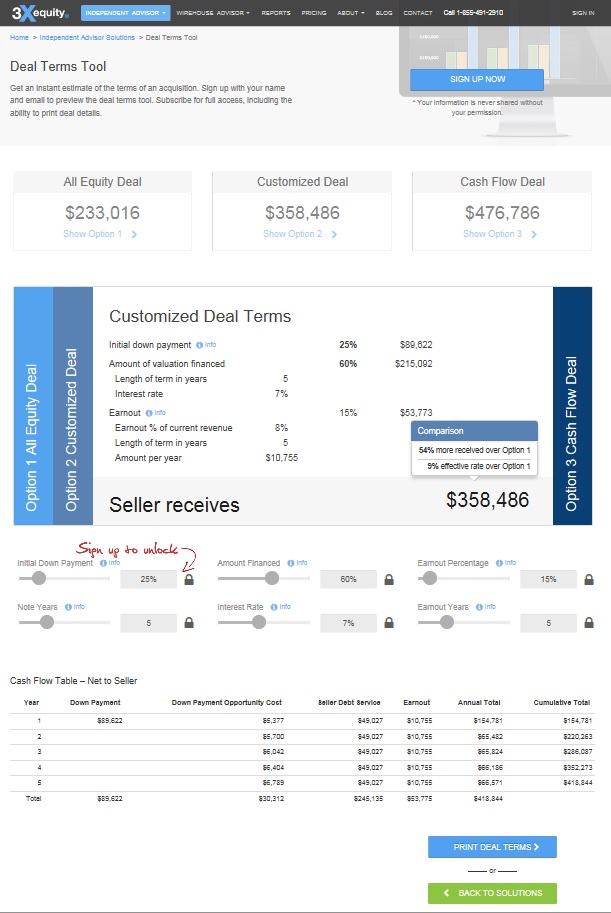Select the Option 1 All Equity Deal tab

click(x=33, y=406)
